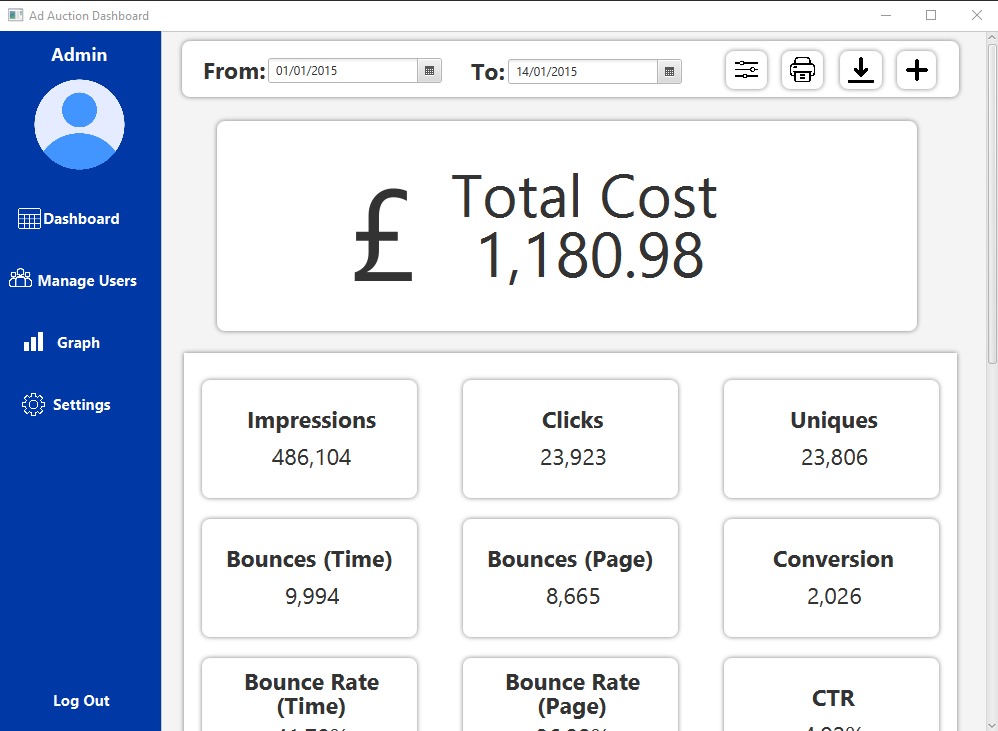Click the From date text field
Image resolution: width=998 pixels, height=731 pixels.
(x=342, y=71)
